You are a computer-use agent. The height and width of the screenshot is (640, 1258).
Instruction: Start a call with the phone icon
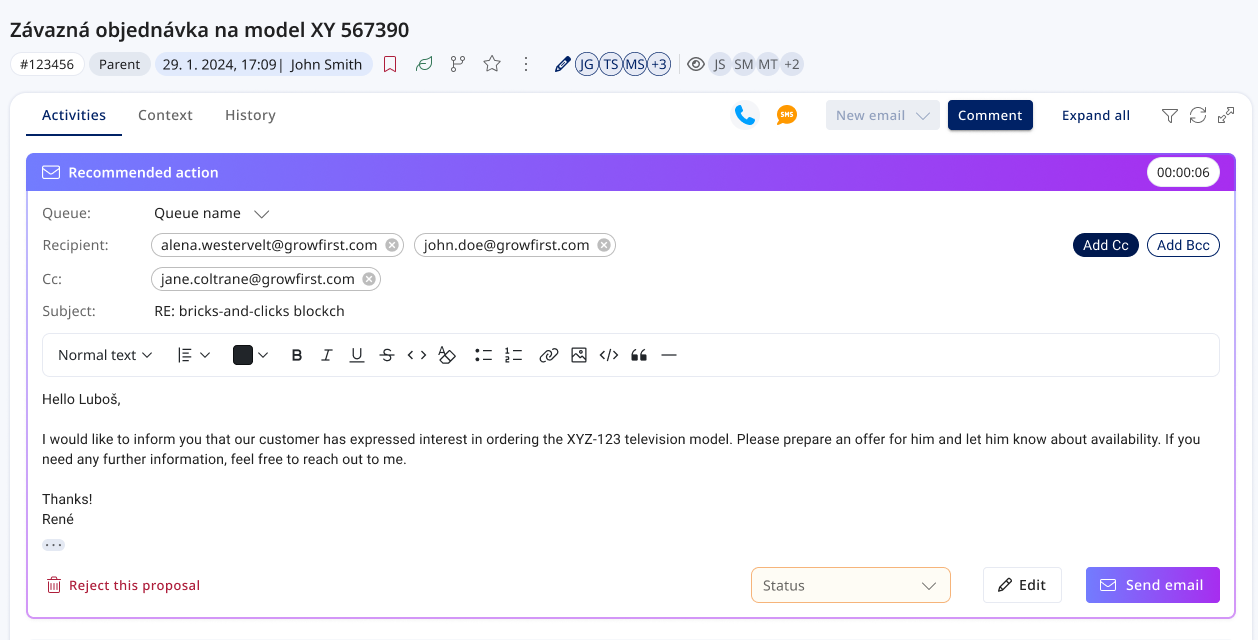coord(745,115)
